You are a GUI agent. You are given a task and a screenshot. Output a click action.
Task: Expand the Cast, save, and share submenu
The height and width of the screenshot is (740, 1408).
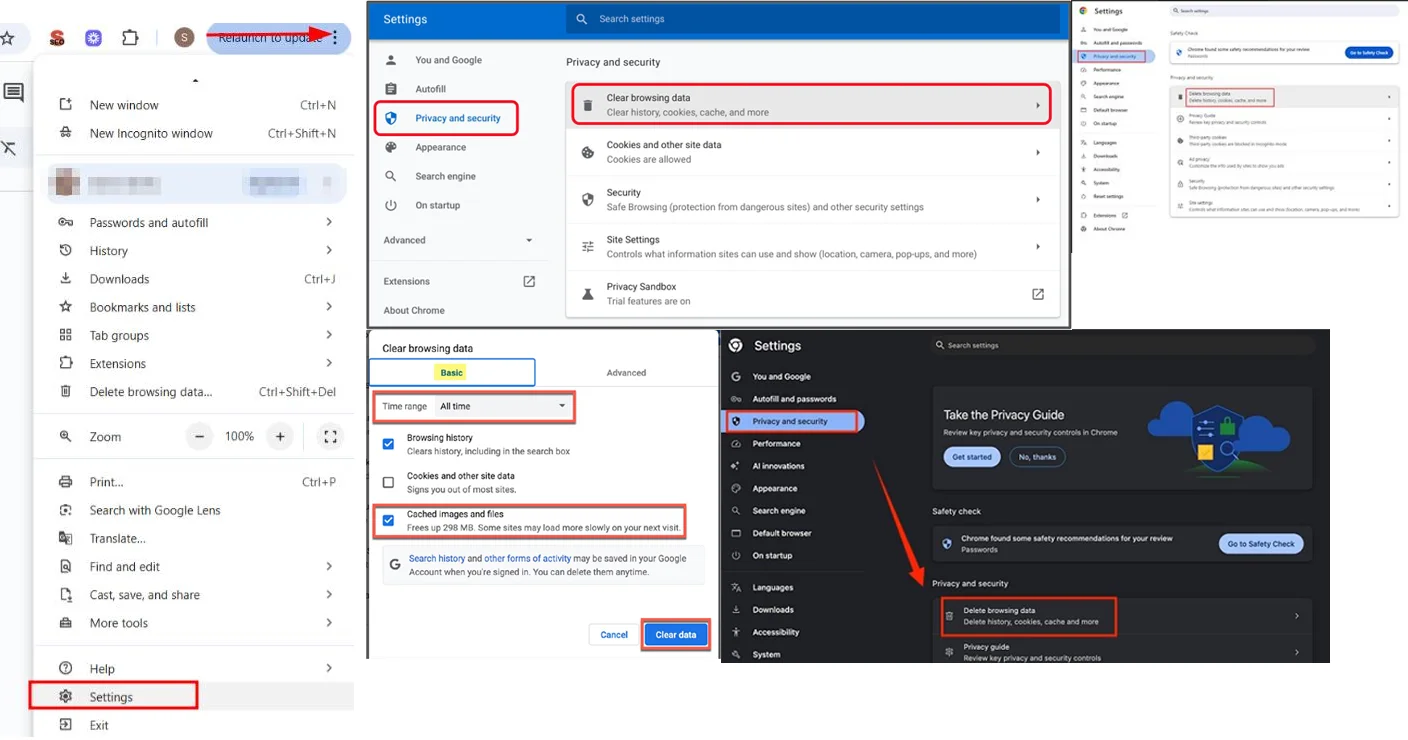[329, 594]
